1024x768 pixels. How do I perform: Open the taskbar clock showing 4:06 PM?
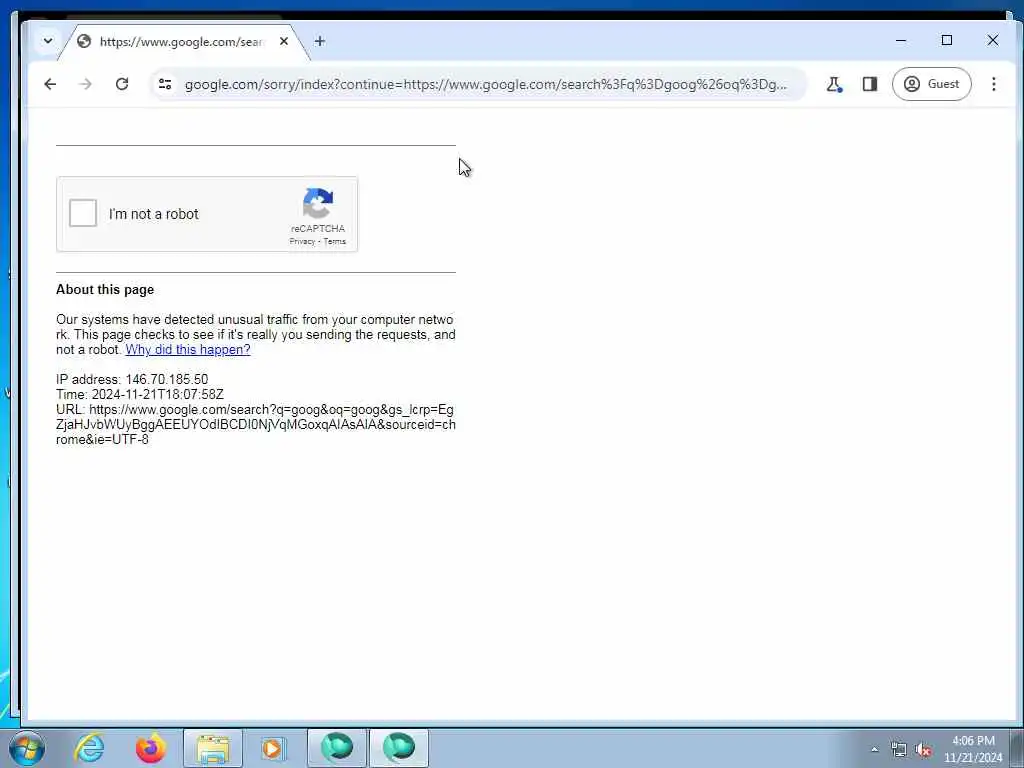click(x=973, y=749)
